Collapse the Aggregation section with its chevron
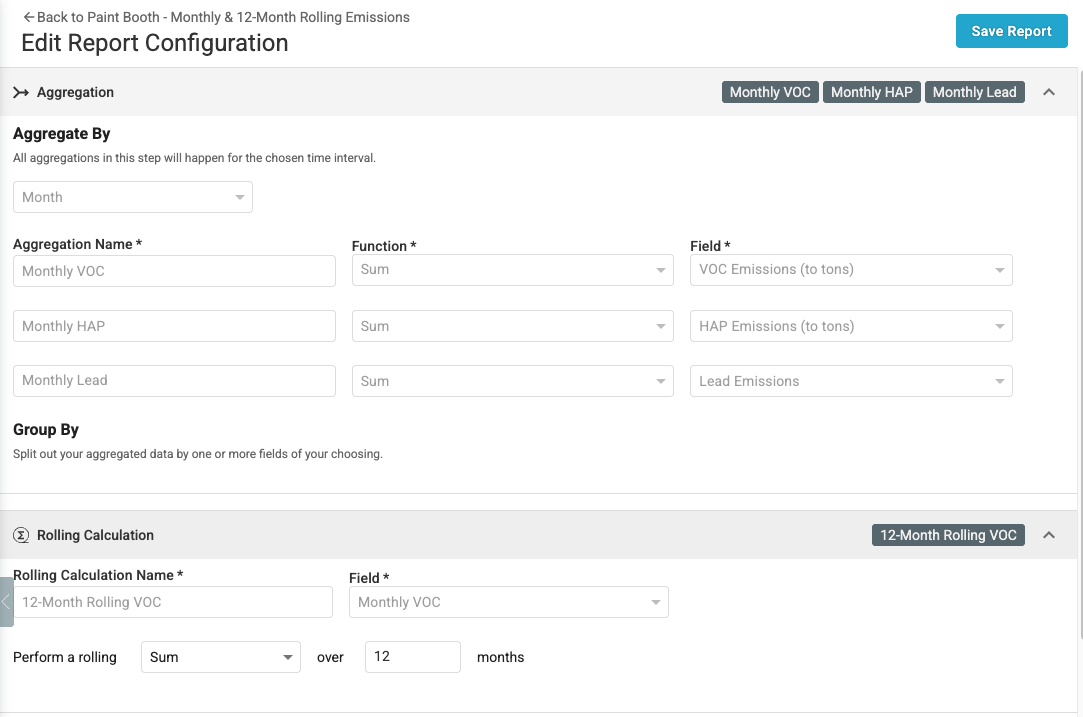 click(x=1048, y=92)
